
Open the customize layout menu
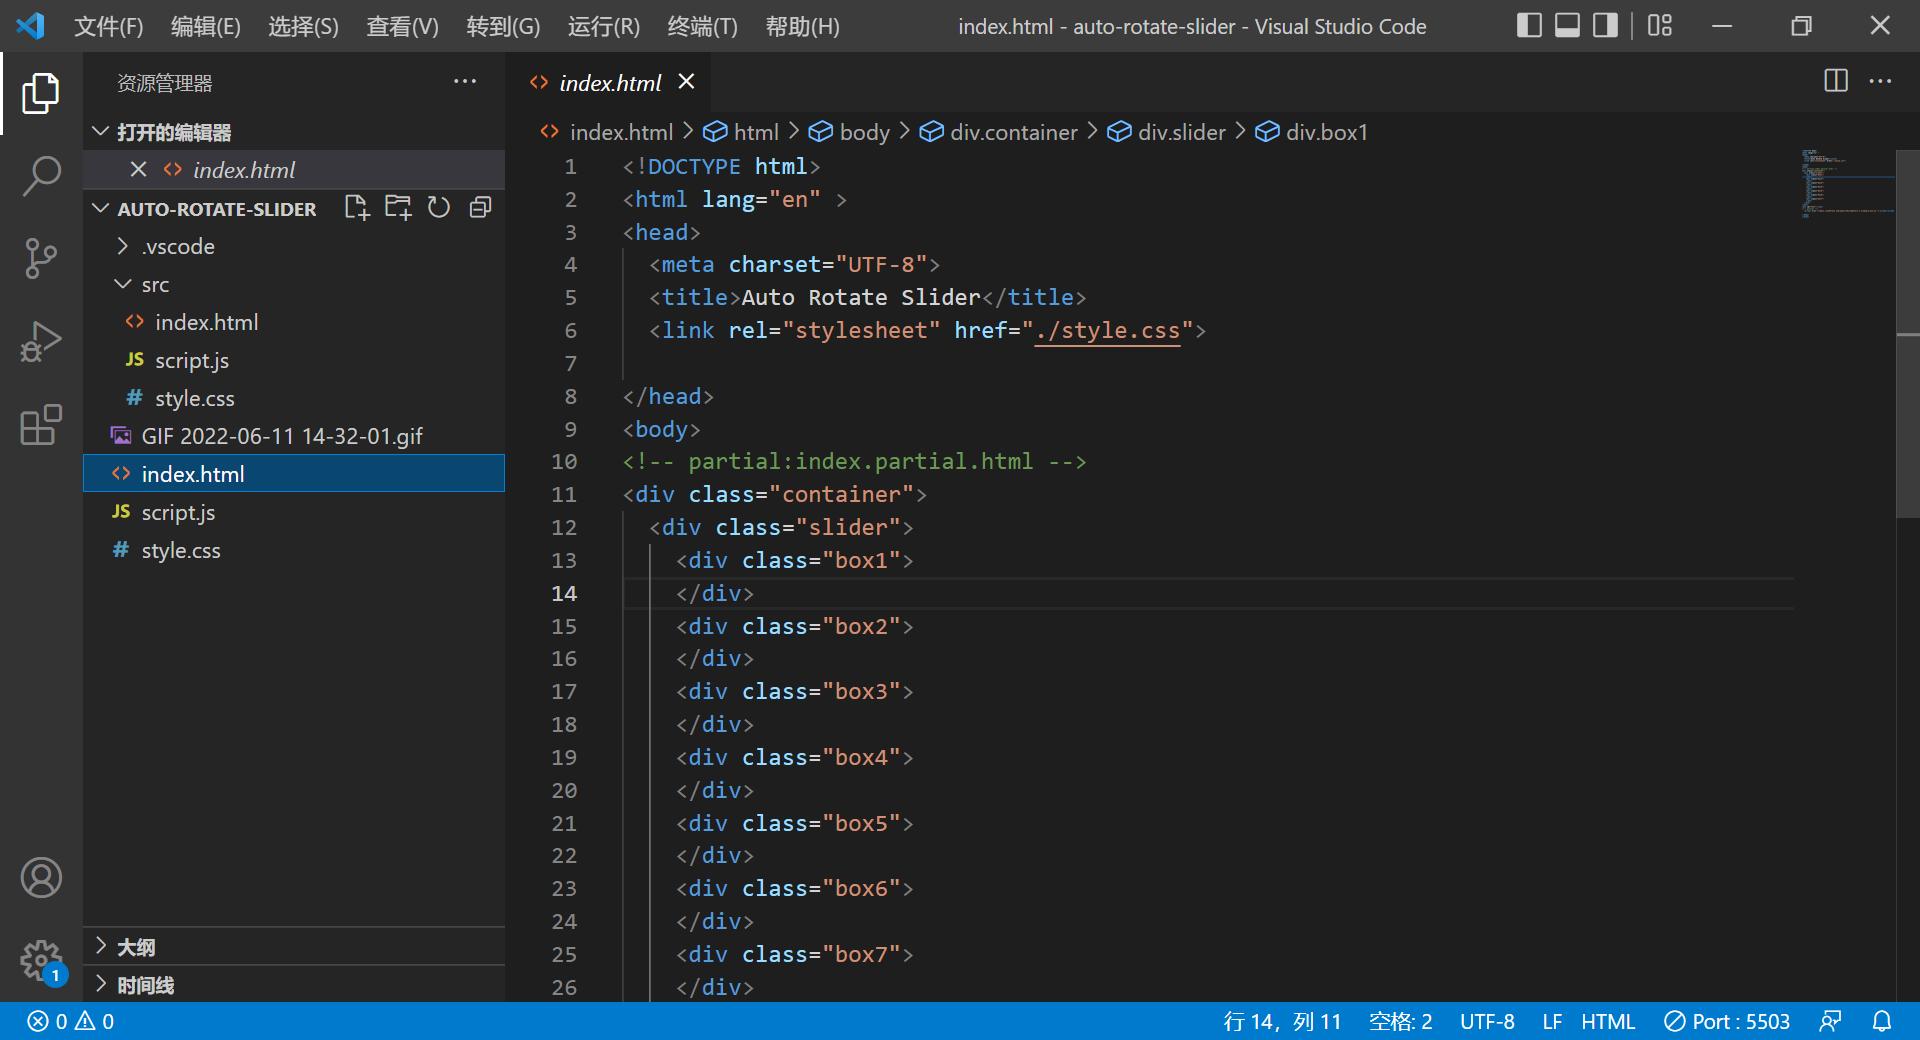point(1660,25)
